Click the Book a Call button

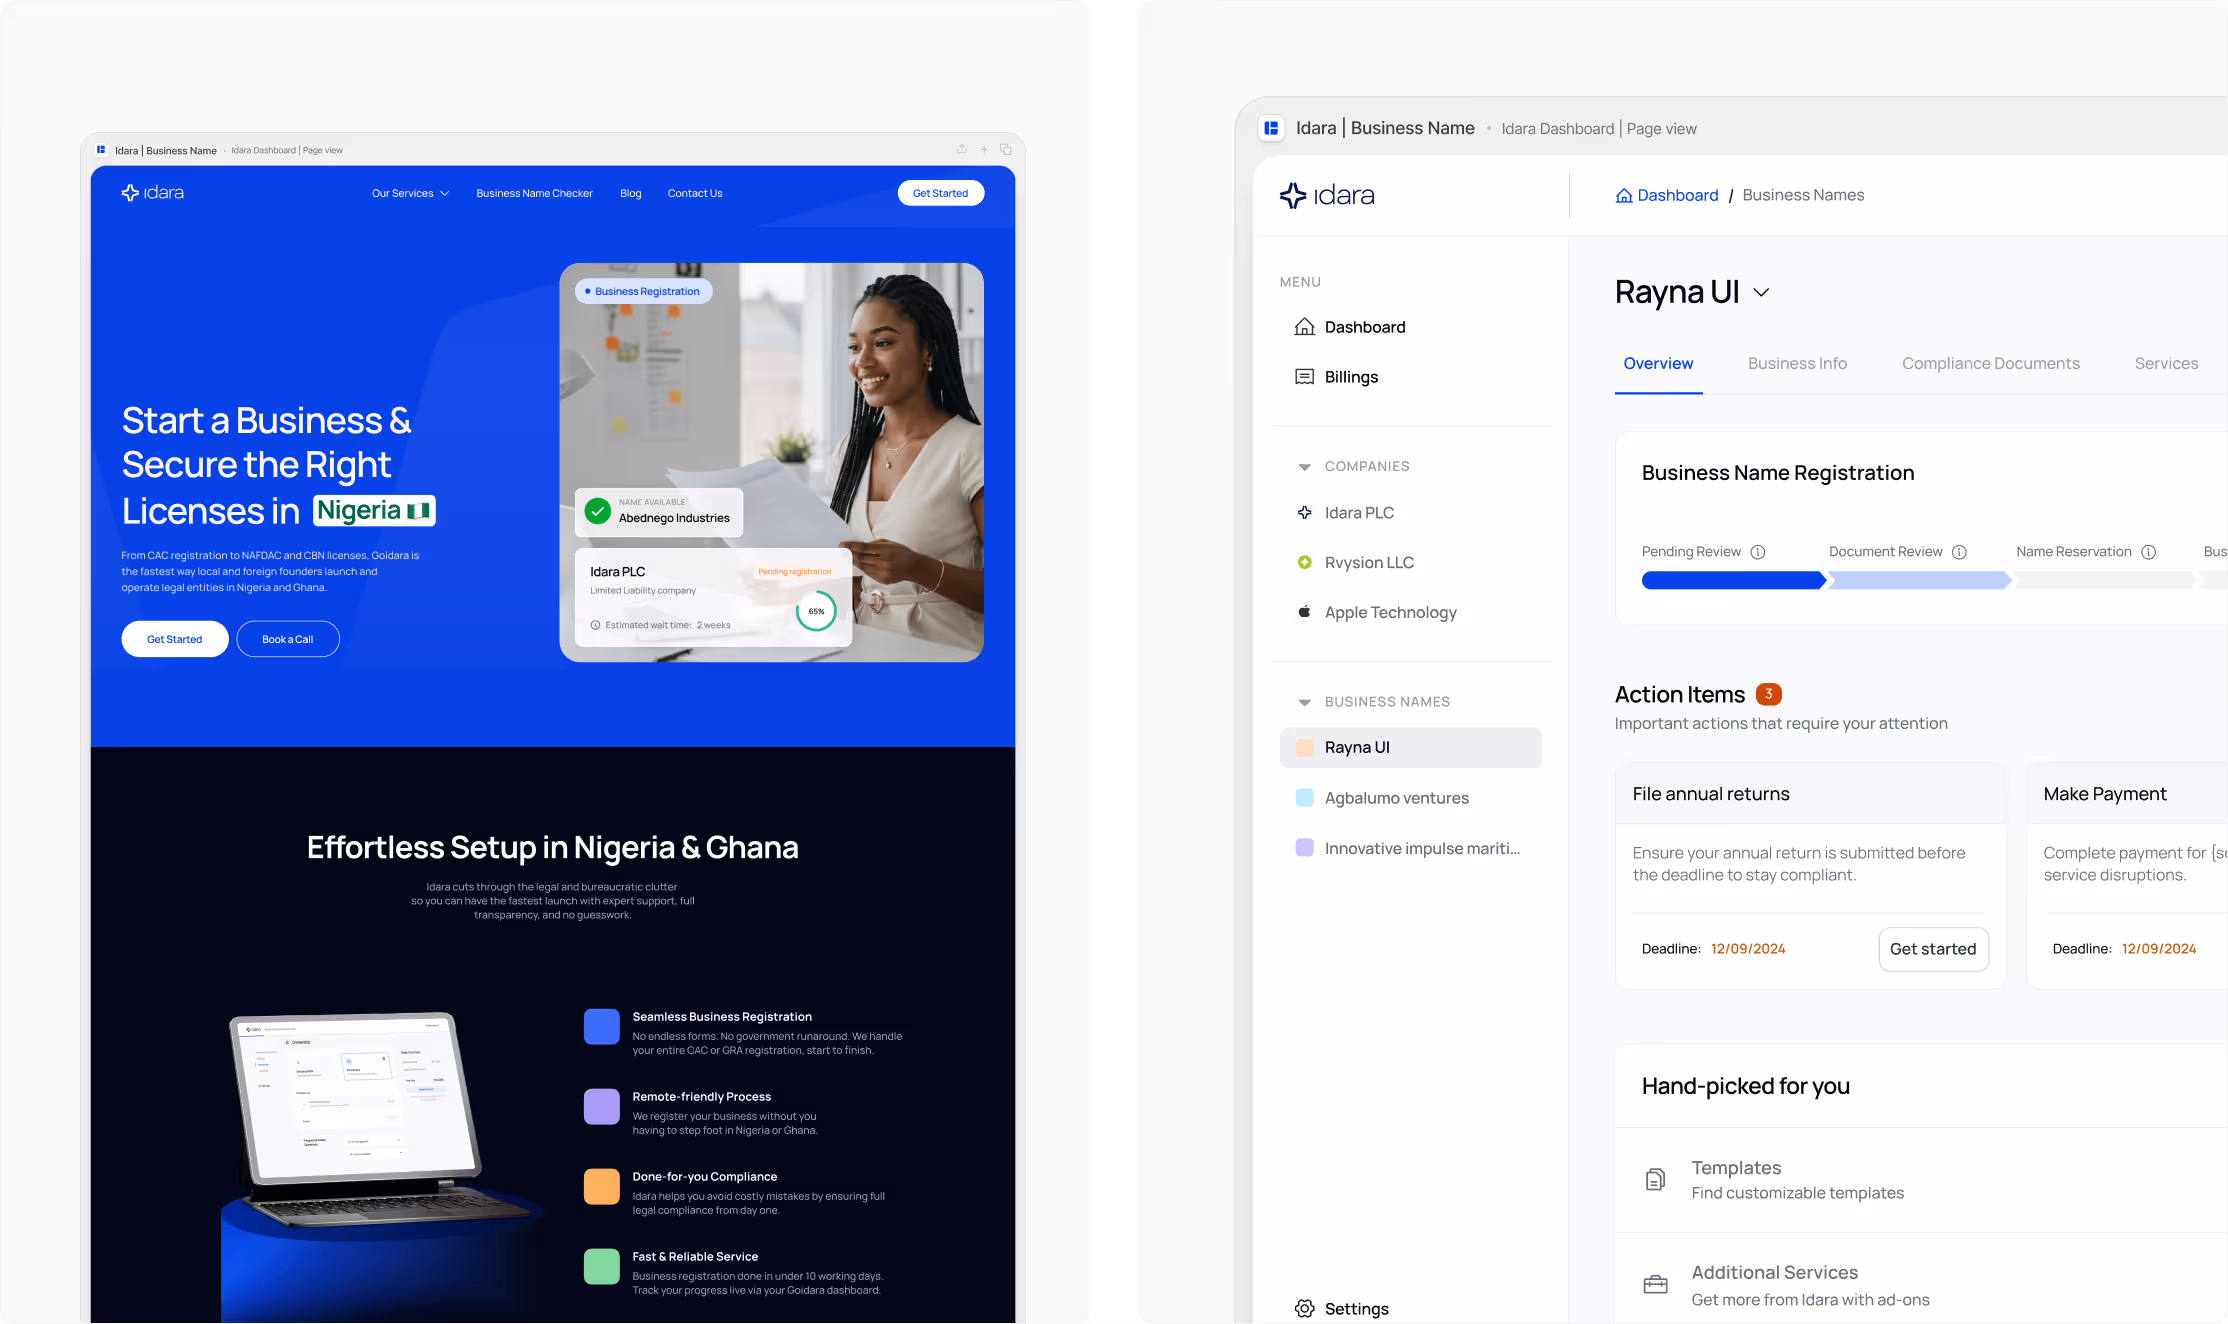287,639
